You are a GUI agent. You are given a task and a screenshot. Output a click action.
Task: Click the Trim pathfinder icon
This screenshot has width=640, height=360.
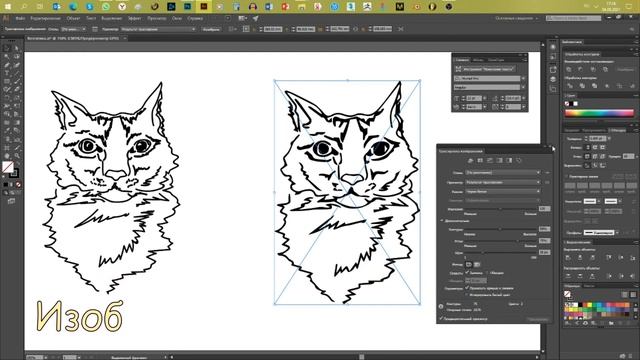[582, 86]
